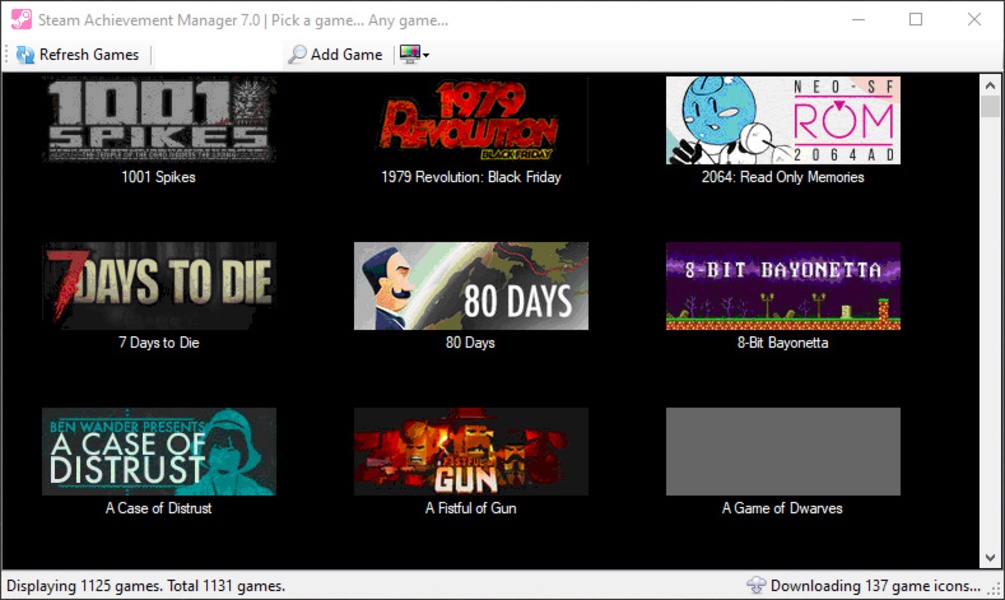Open the monitor filter dropdown icon
1005x600 pixels.
coord(413,54)
